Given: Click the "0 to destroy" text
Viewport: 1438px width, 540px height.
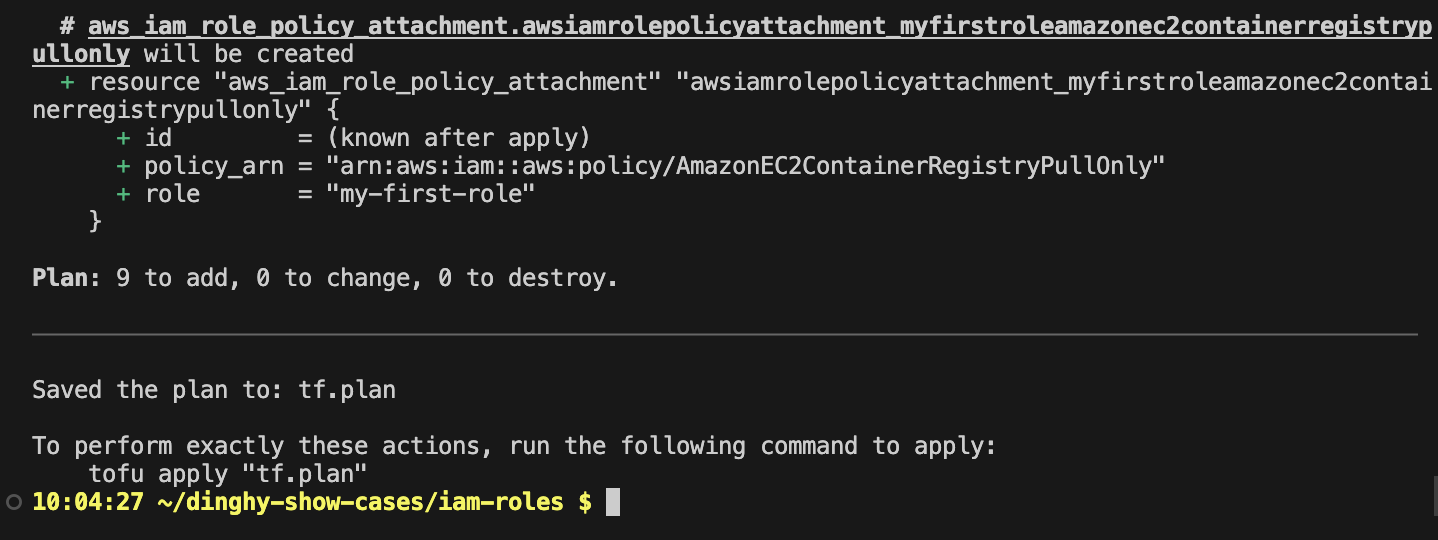Looking at the screenshot, I should tap(528, 278).
